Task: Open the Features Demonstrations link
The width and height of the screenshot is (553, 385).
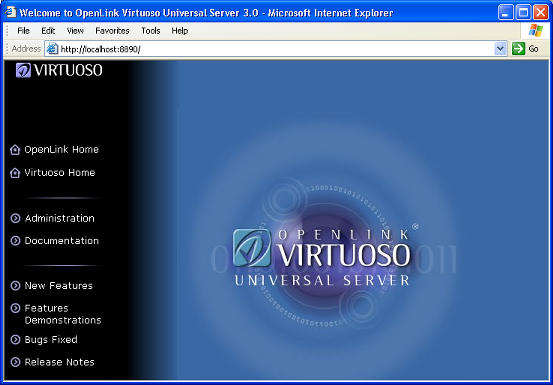Action: pyautogui.click(x=63, y=314)
